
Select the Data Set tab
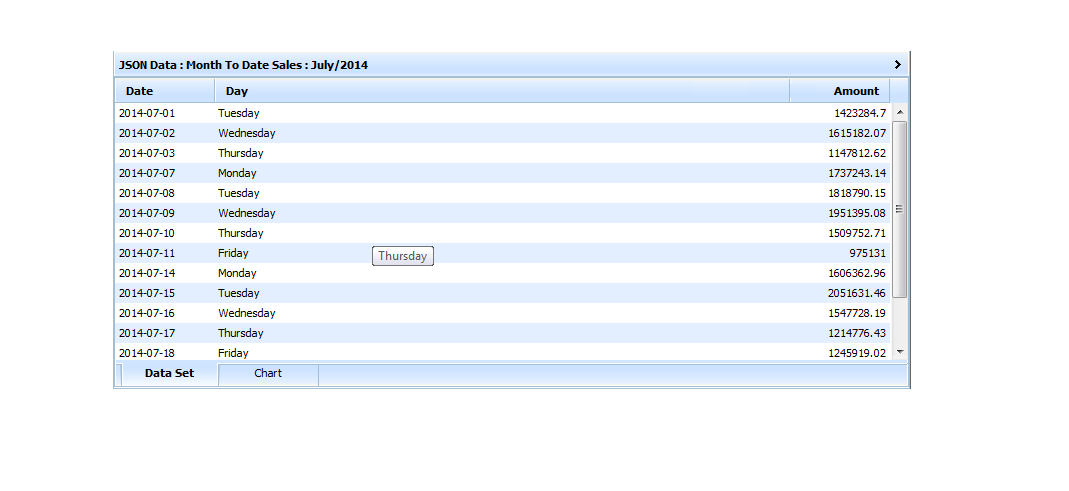point(169,374)
